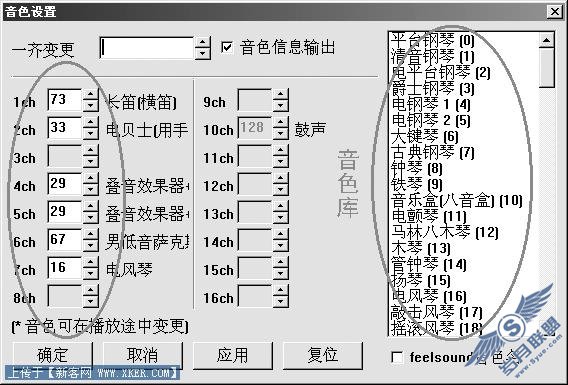This screenshot has width=568, height=385.
Task: Choose 电风琴 (16) in the instrument list
Action: pos(429,296)
